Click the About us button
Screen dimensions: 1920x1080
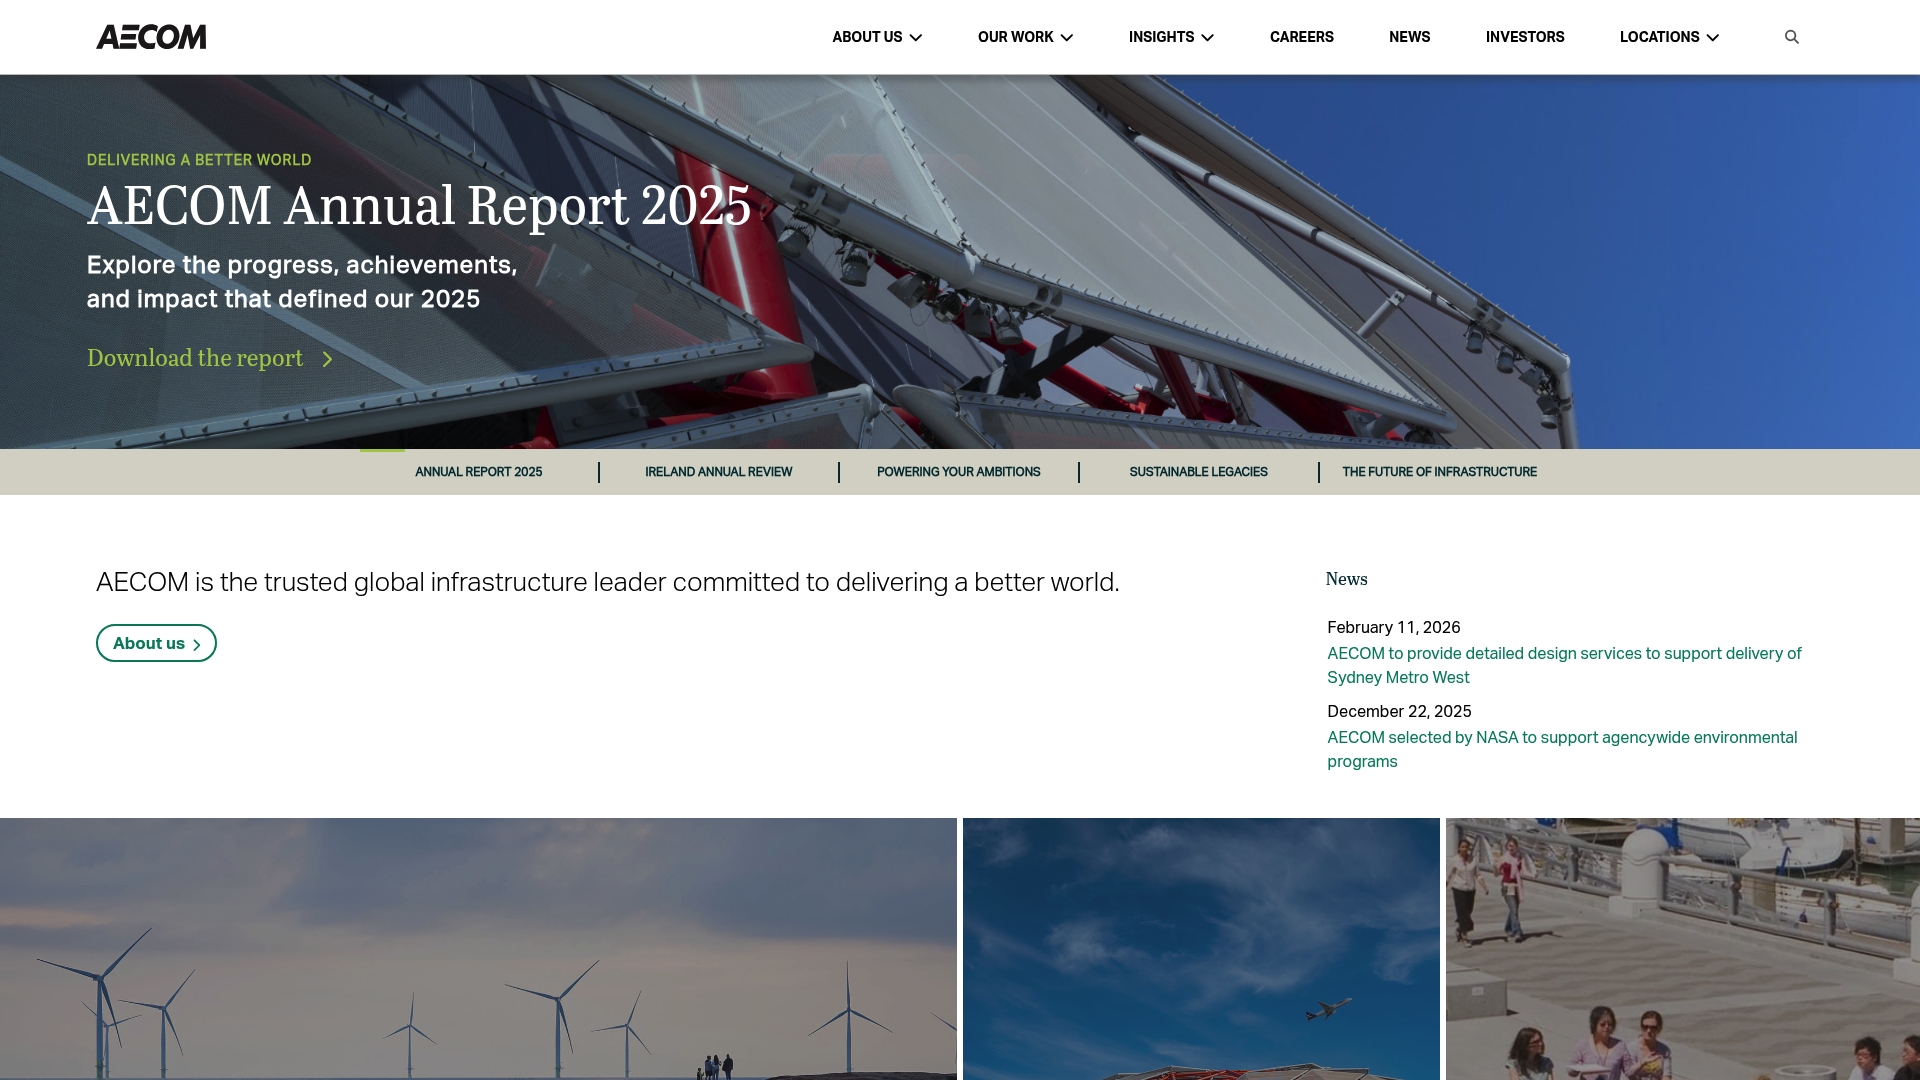click(156, 643)
